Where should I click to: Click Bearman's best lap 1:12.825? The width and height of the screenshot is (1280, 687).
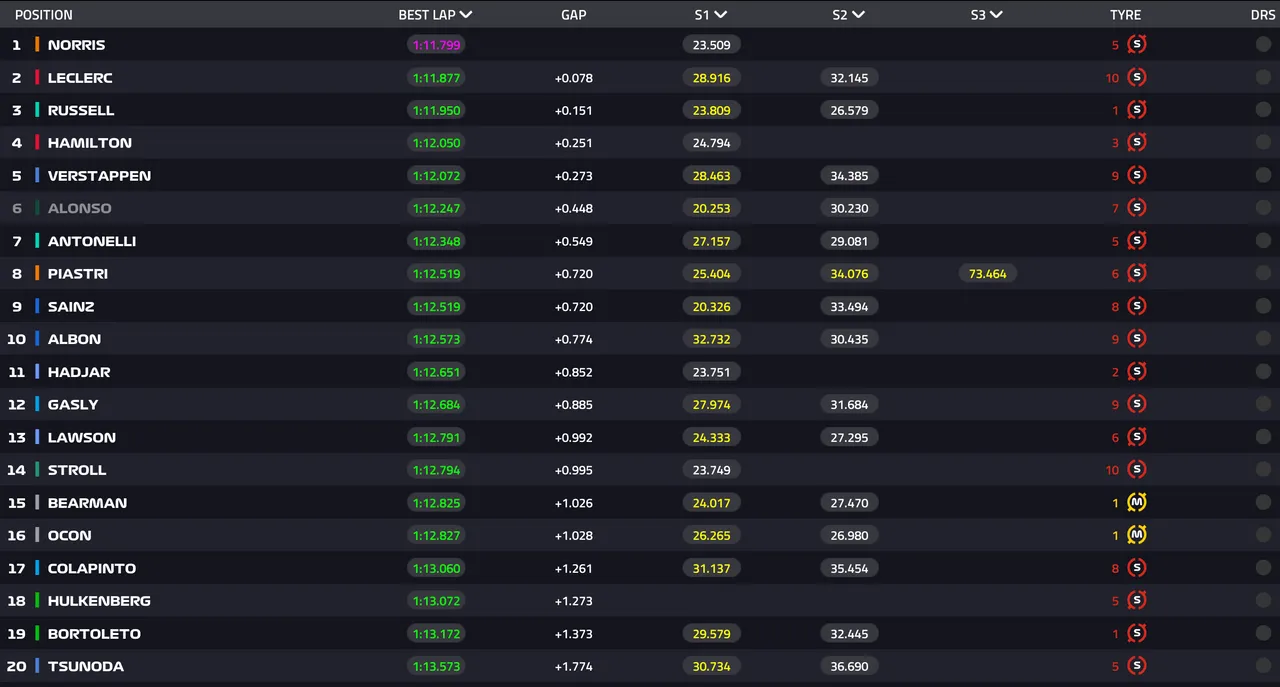click(x=436, y=503)
